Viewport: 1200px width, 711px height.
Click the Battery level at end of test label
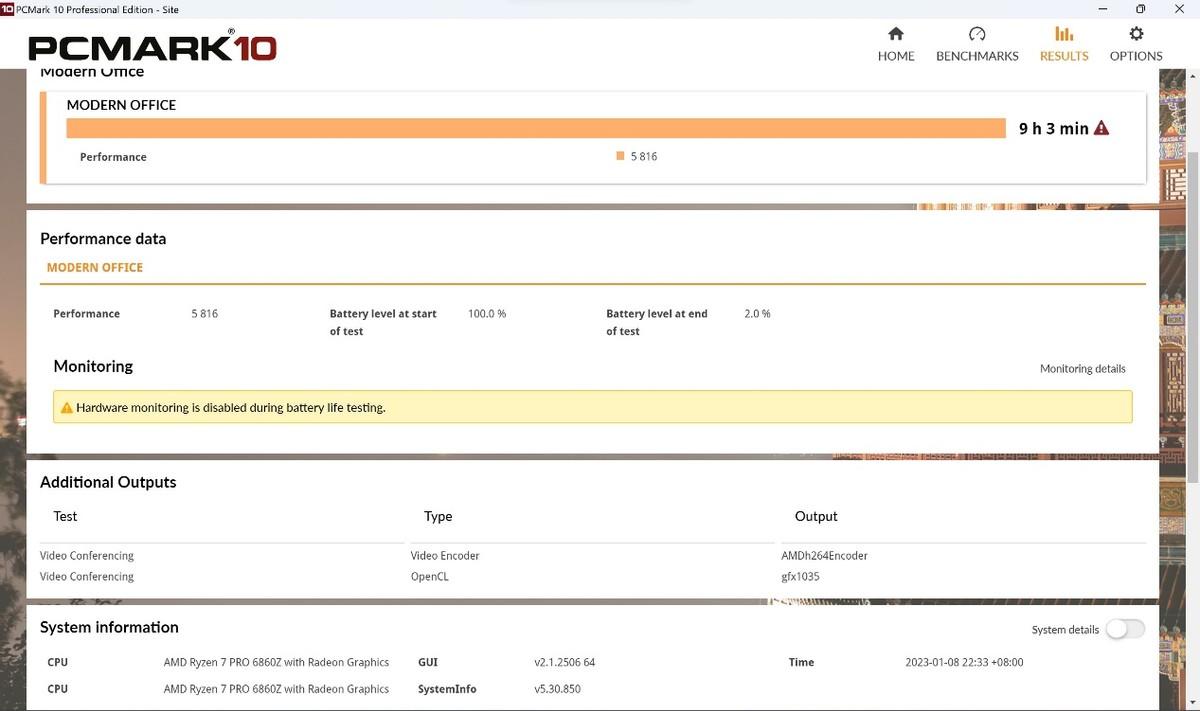[x=657, y=322]
